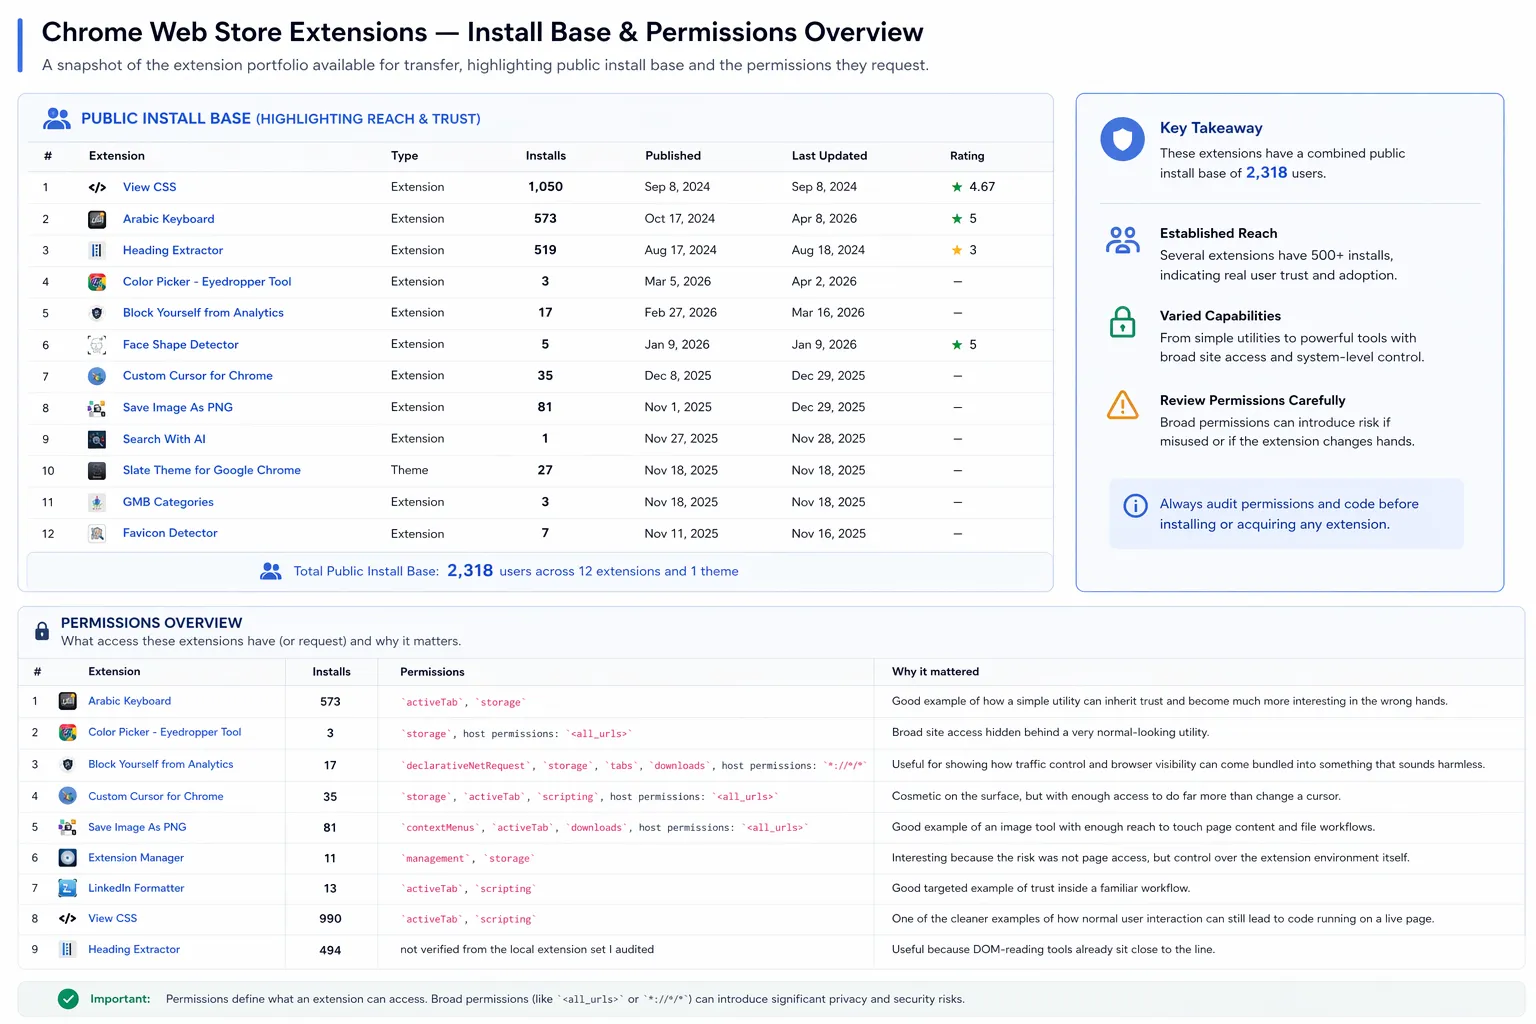Click the Heading Extractor icon in install base table
This screenshot has height=1024, width=1536.
point(97,250)
